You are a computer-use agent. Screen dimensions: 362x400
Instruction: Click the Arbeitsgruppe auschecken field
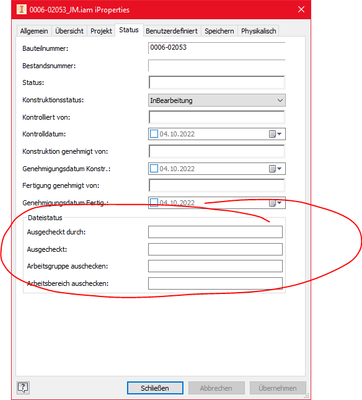[215, 266]
